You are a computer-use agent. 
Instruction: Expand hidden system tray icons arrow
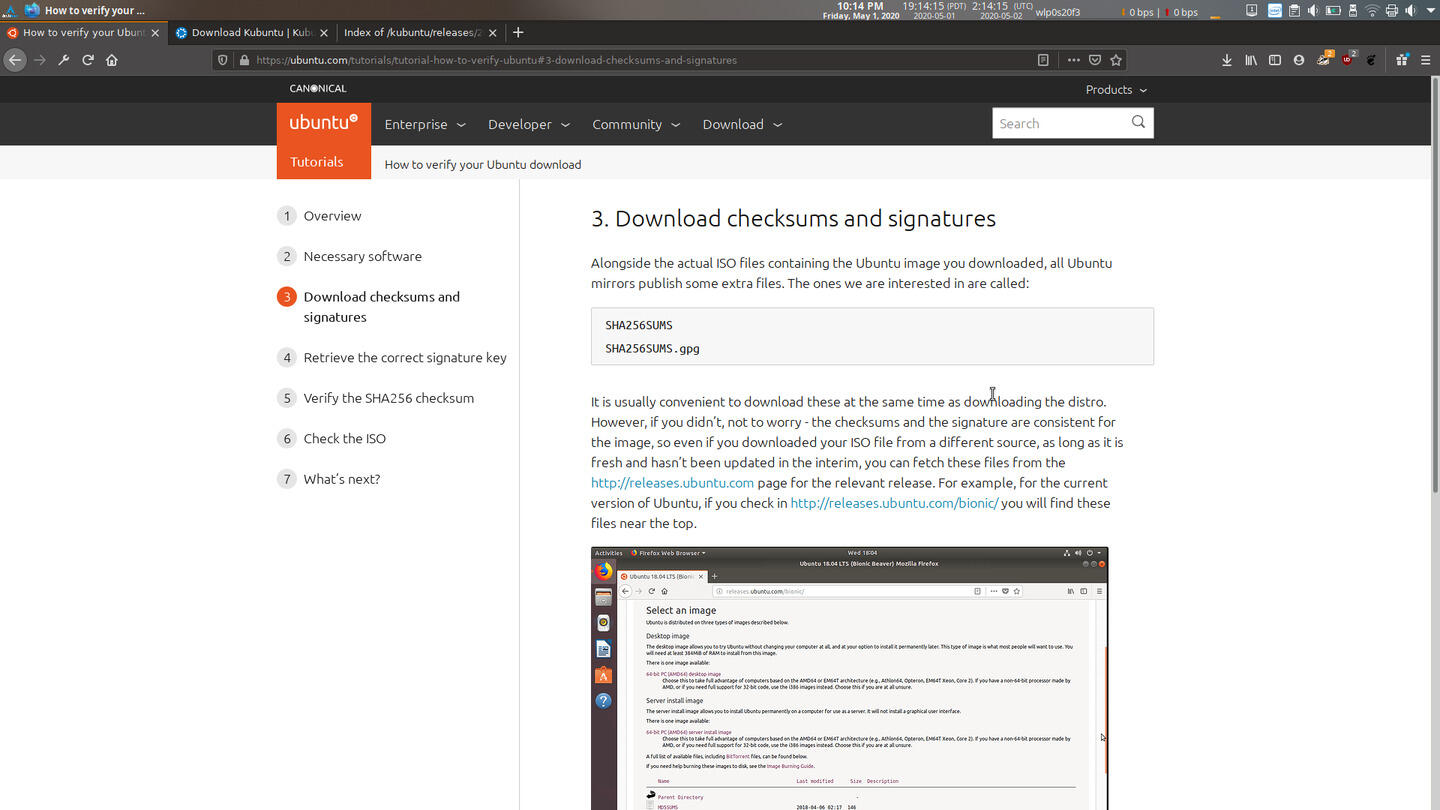coord(1431,10)
